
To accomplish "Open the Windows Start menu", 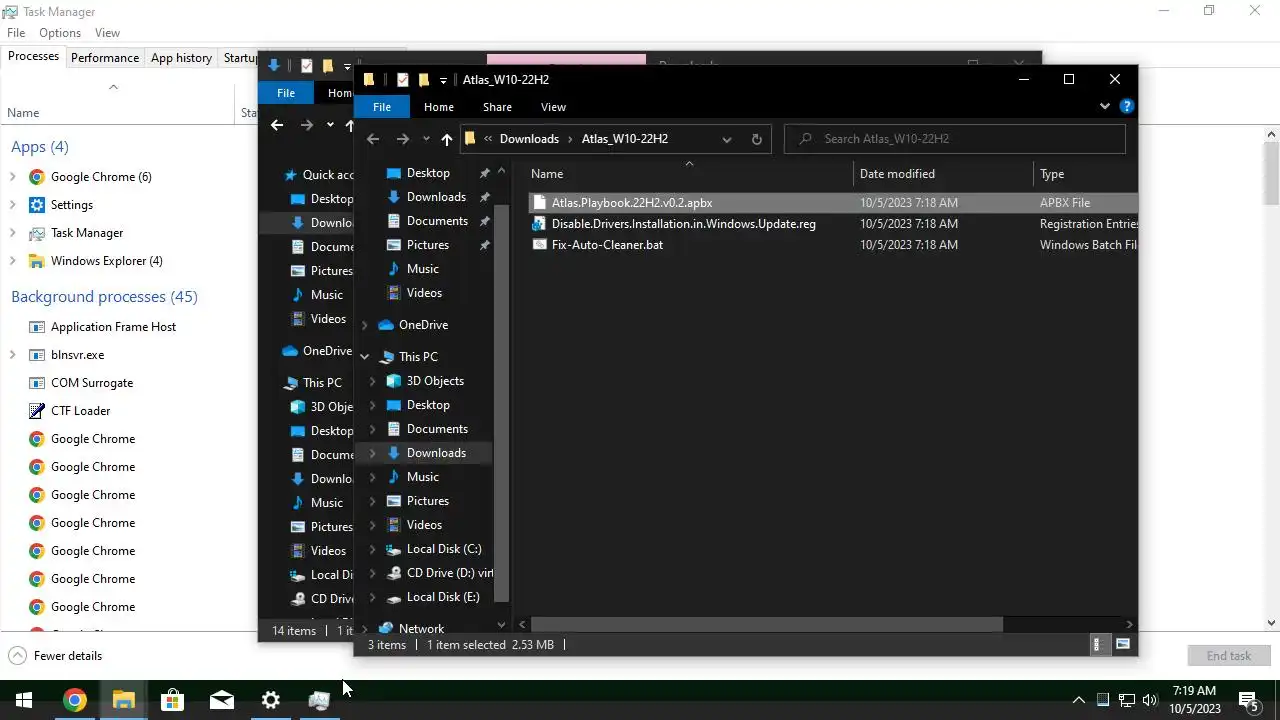I will pyautogui.click(x=24, y=700).
